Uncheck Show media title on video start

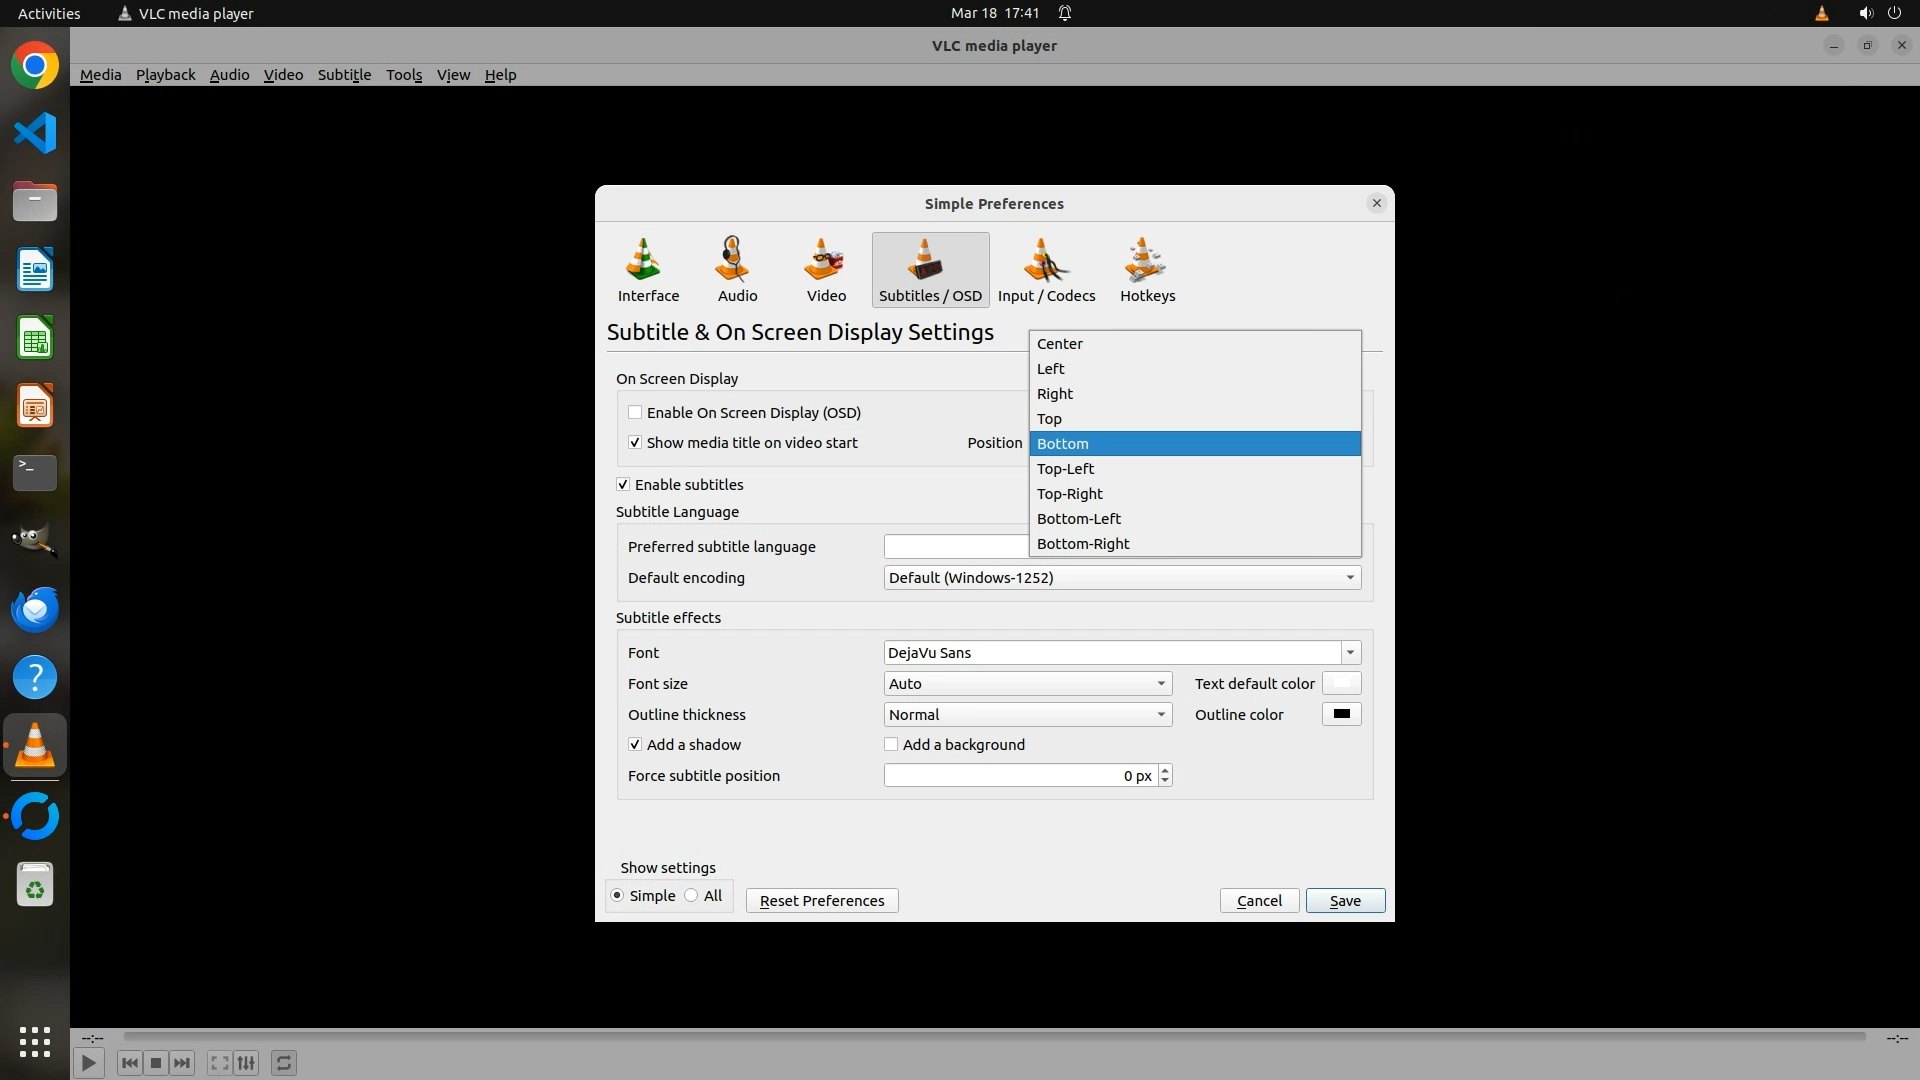tap(635, 443)
